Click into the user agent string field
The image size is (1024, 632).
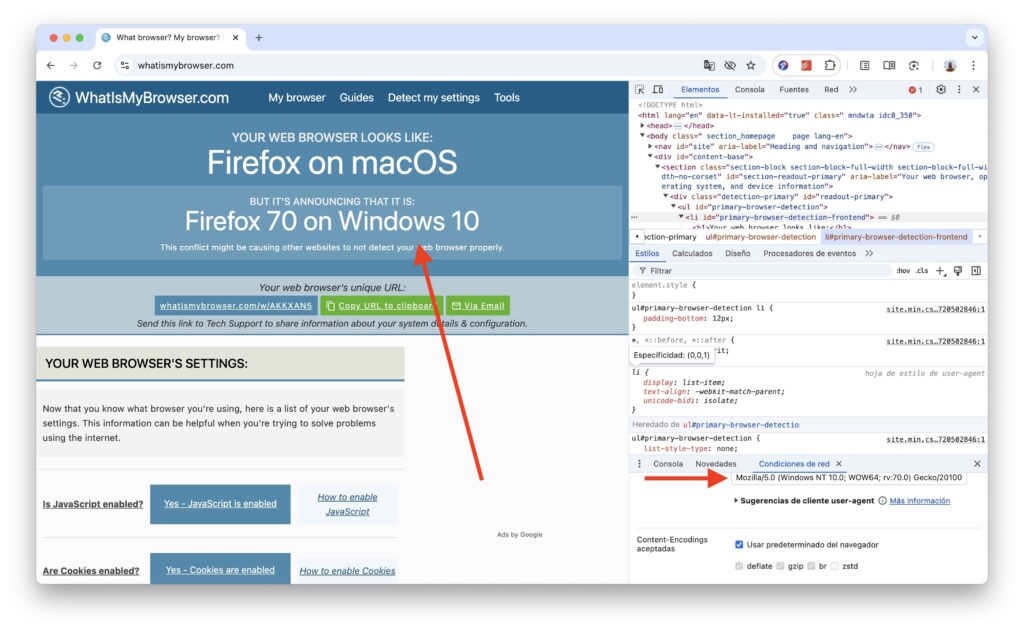click(848, 478)
